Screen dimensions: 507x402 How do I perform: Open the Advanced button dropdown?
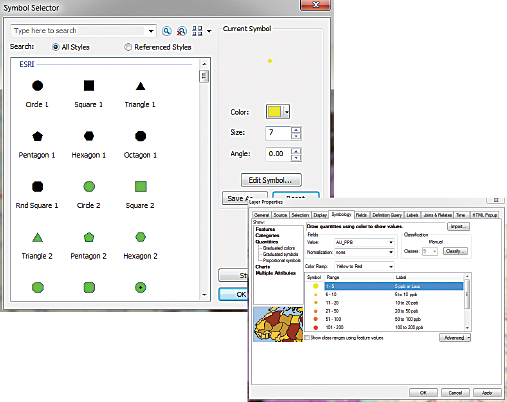(468, 338)
